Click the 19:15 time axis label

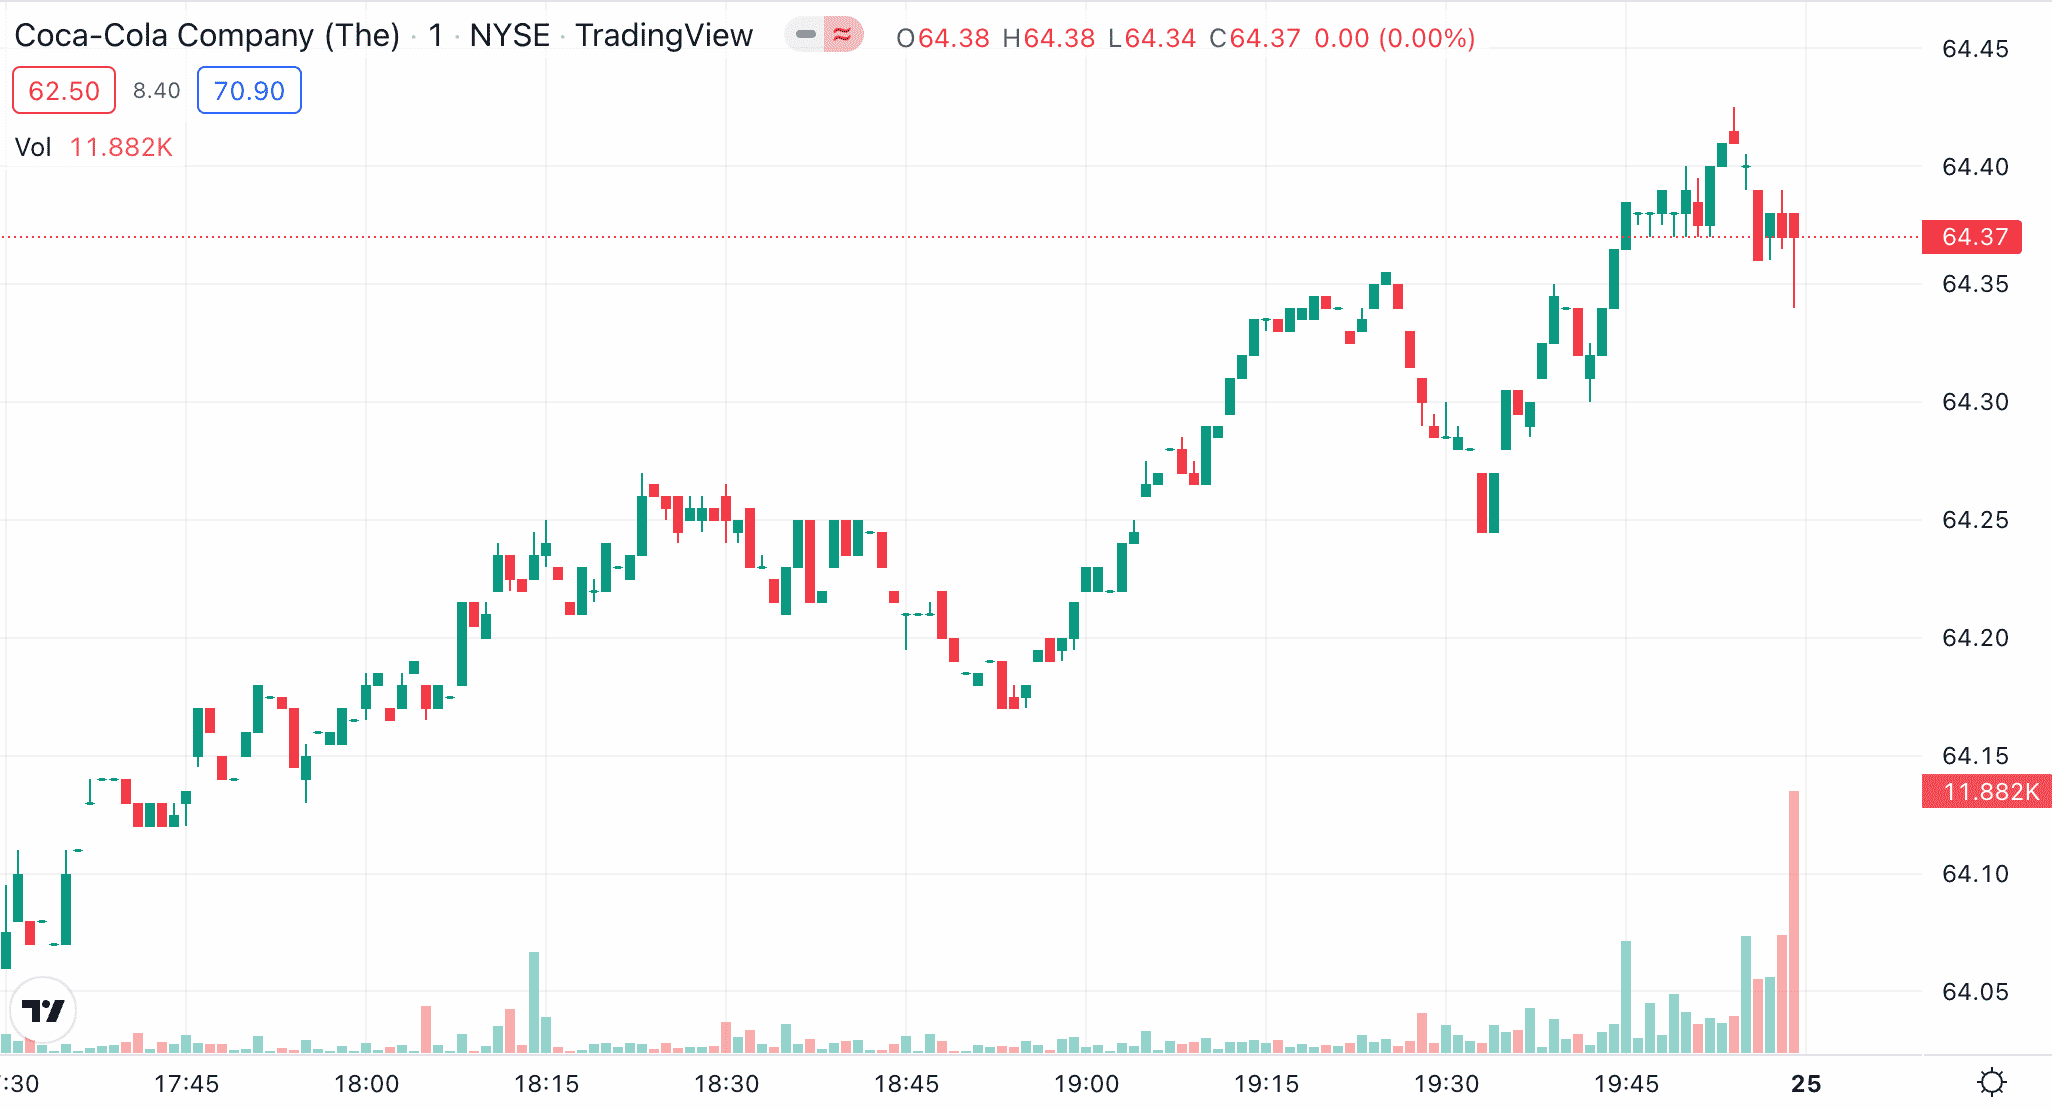point(1267,1084)
